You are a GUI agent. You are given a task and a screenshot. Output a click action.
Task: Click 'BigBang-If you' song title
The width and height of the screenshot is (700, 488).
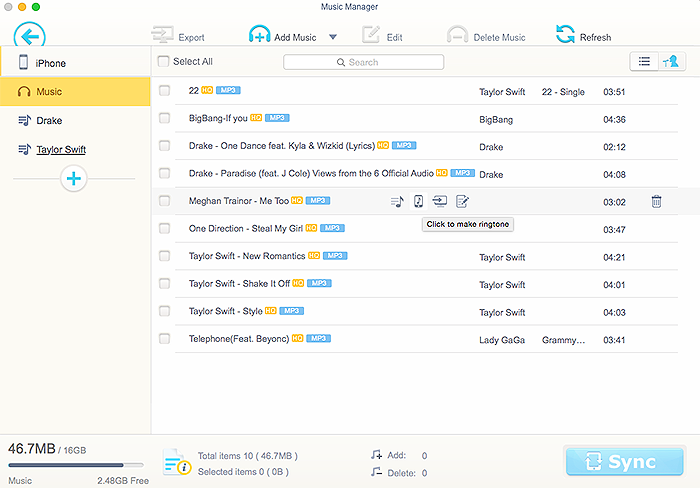pyautogui.click(x=218, y=118)
